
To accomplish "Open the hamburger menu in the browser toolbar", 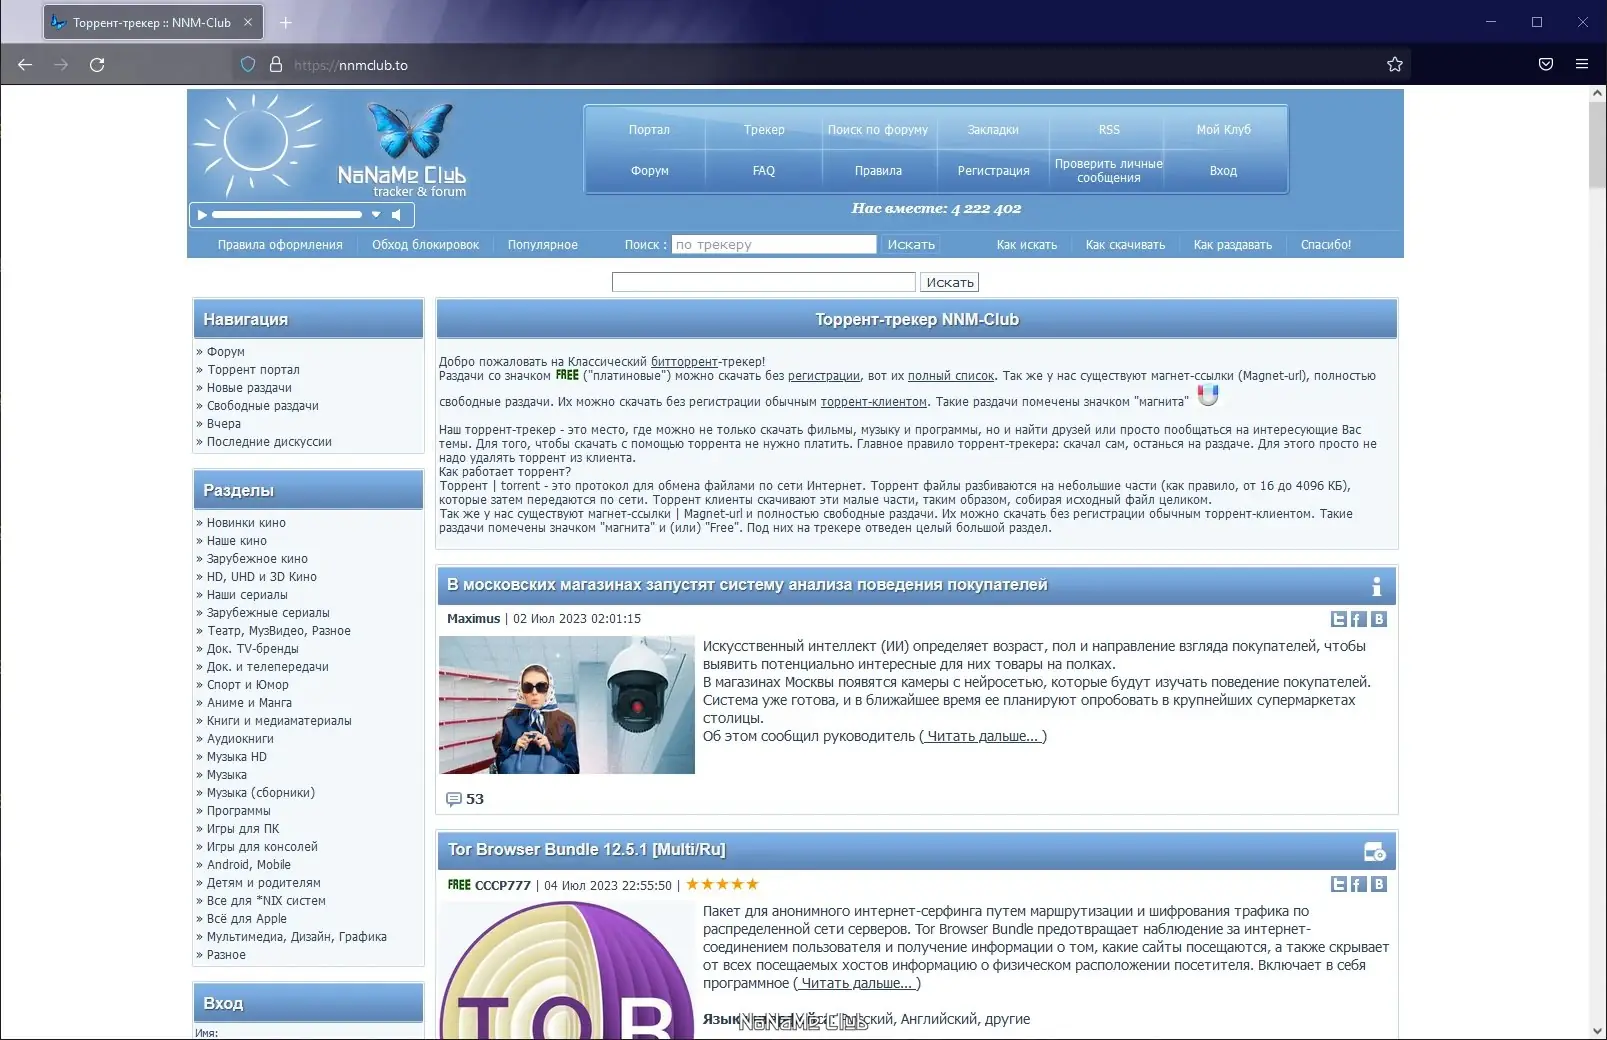I will [1582, 63].
